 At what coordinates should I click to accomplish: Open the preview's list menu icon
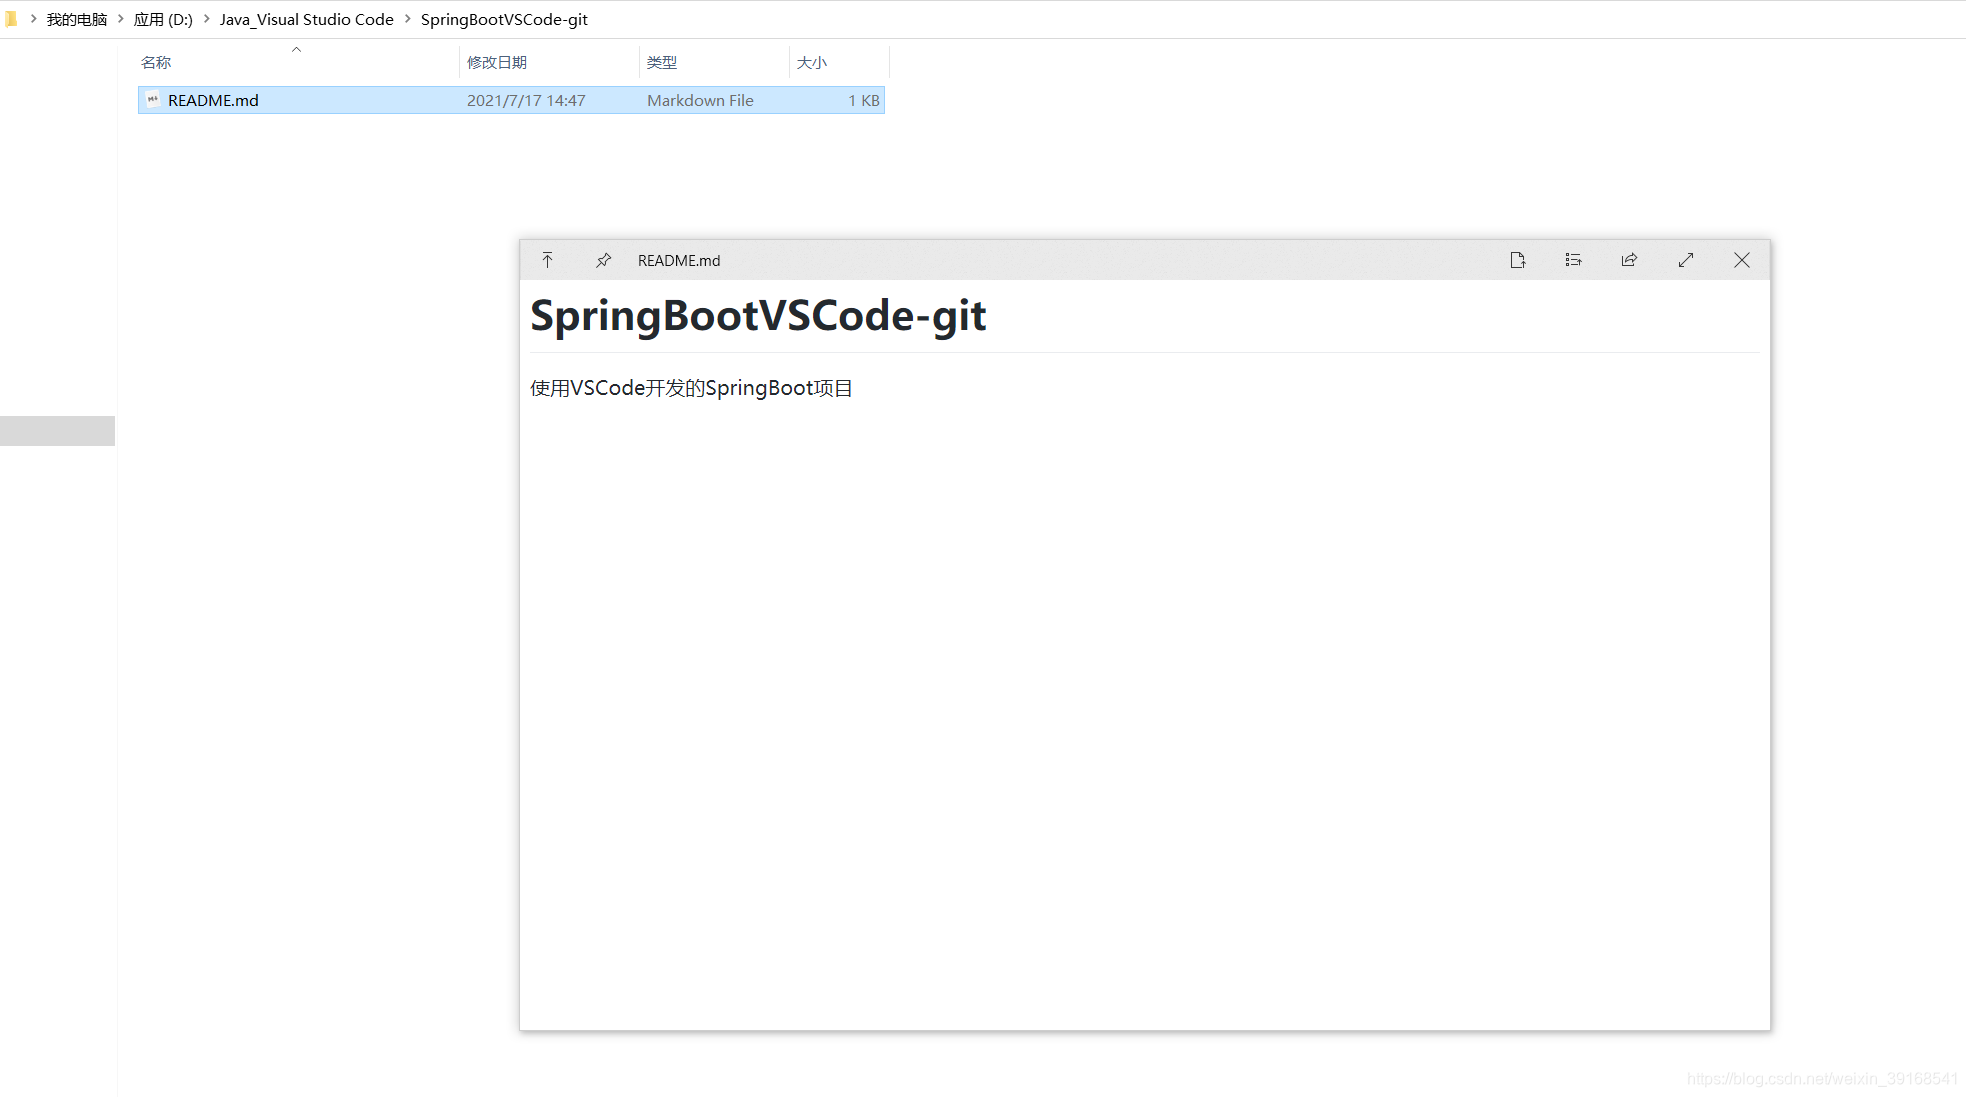click(1573, 260)
